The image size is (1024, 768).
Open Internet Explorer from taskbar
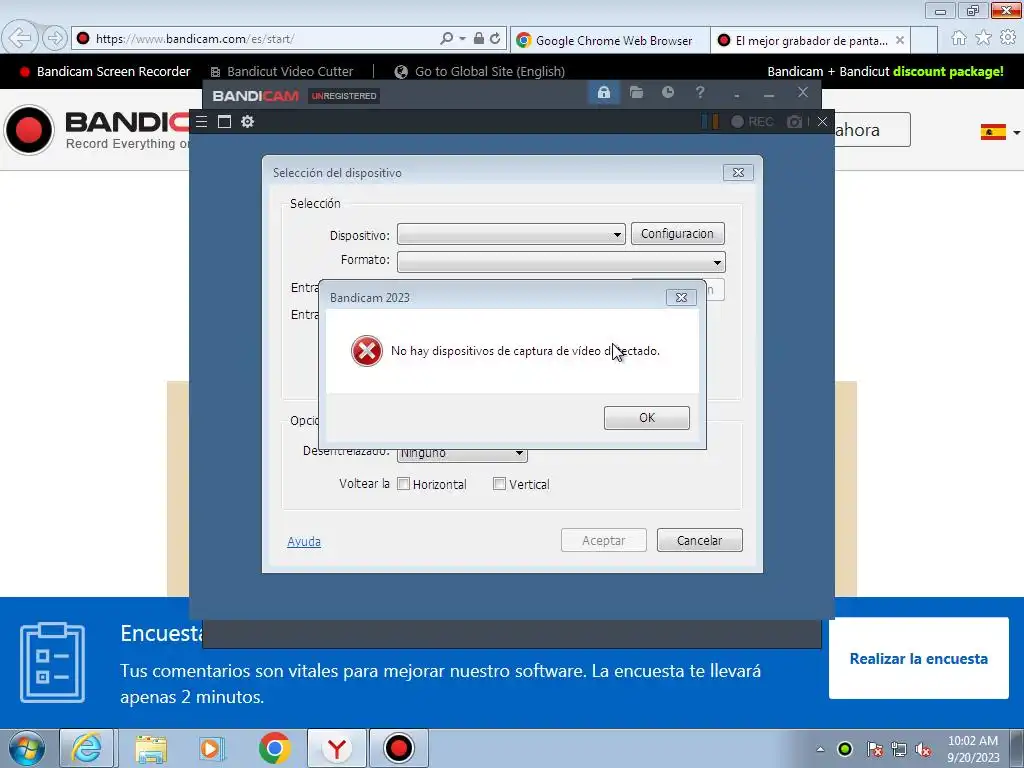(x=87, y=748)
